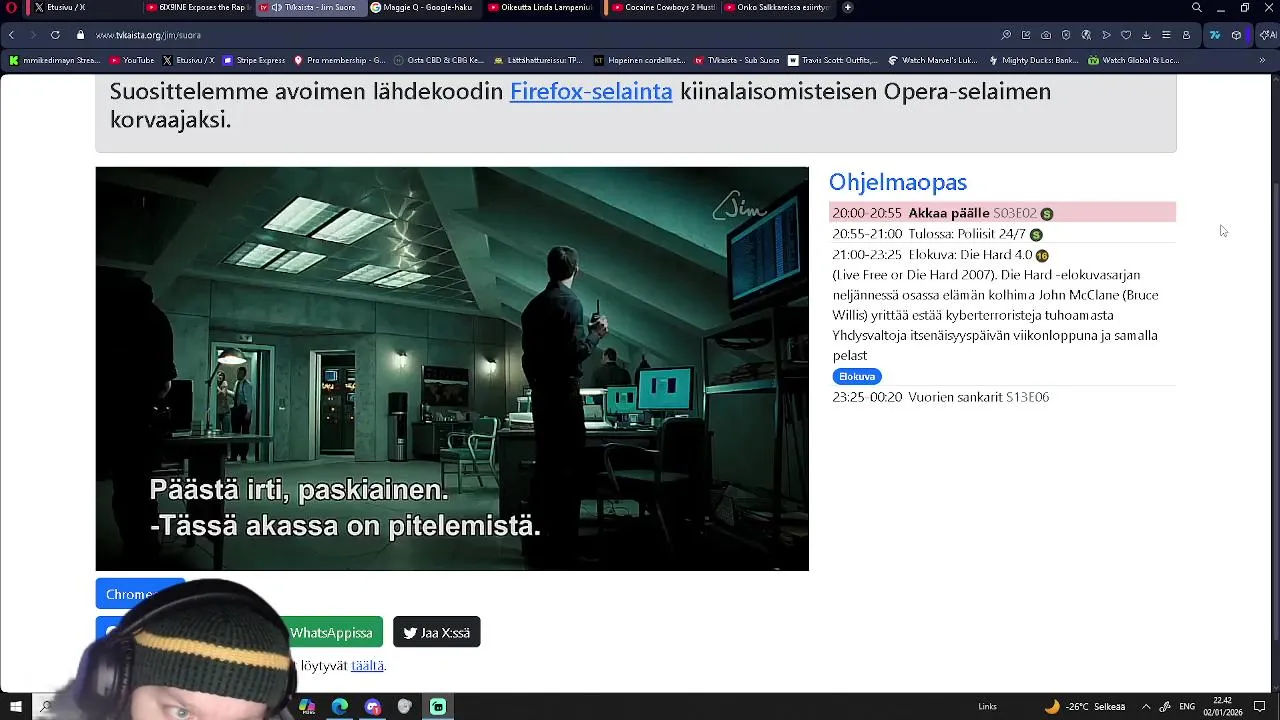Open the taskbar weather -26°C Selkeää widget
The image size is (1280, 720).
(1084, 706)
